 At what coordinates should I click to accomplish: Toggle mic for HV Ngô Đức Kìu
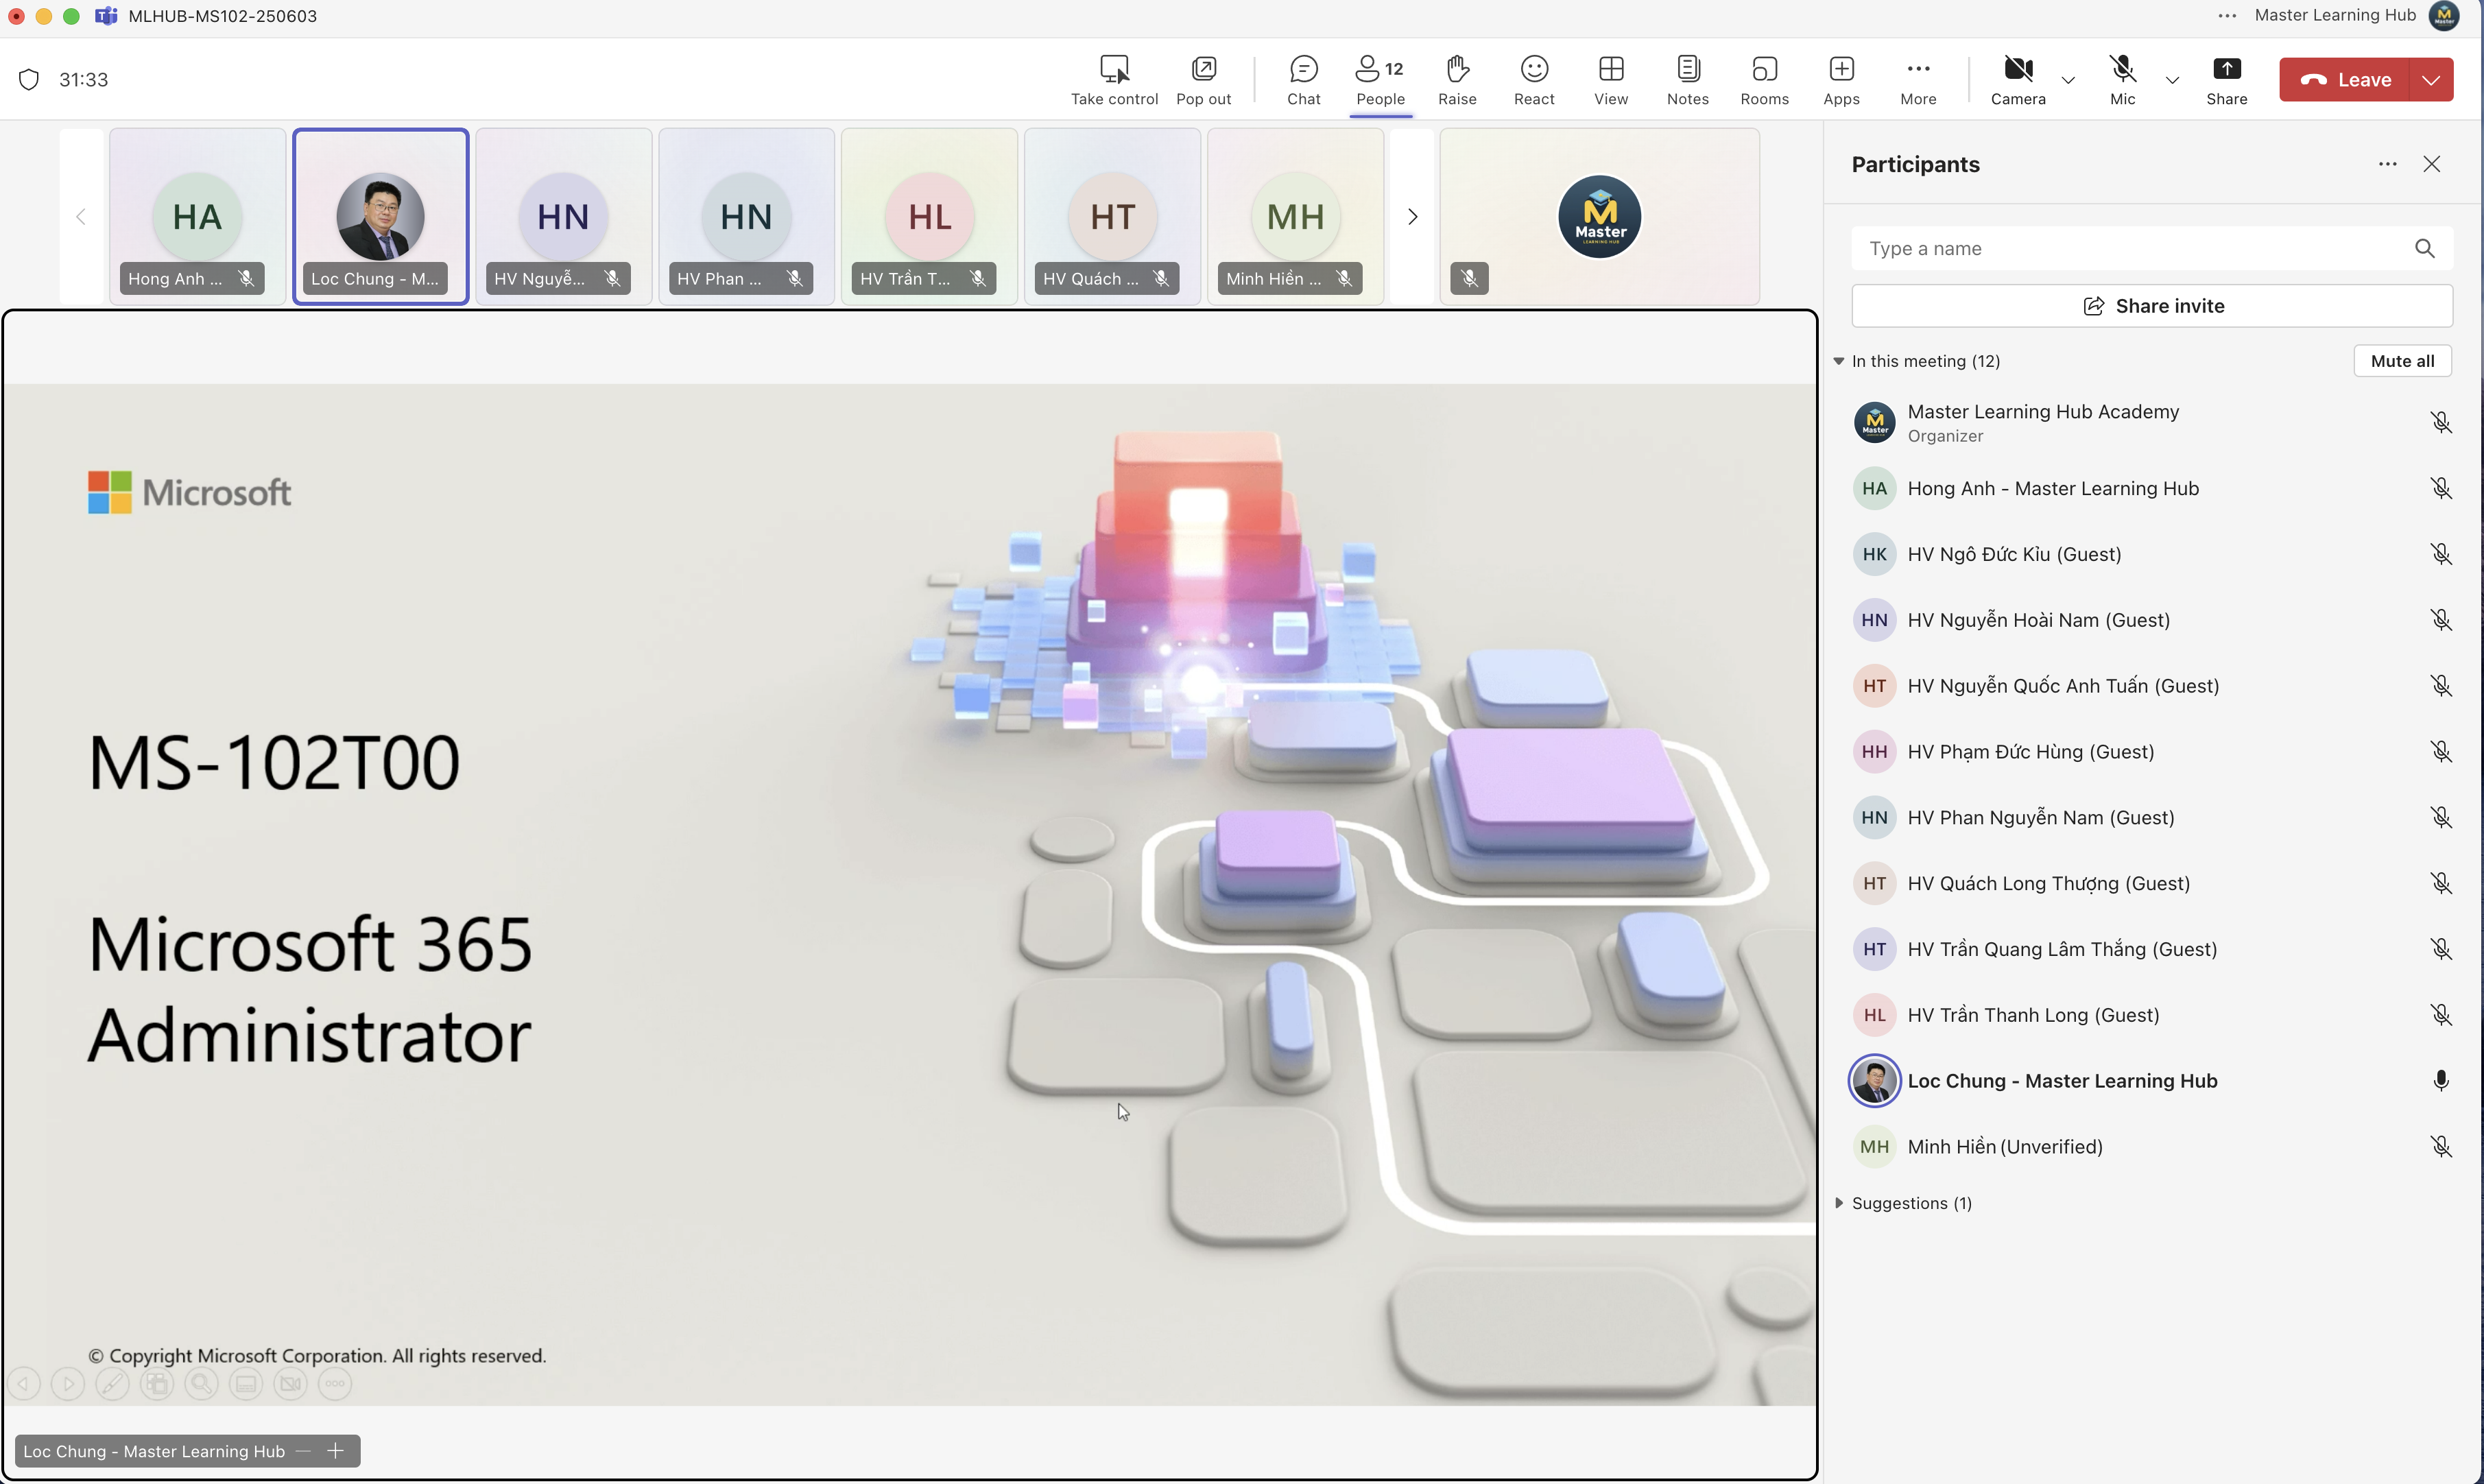click(x=2440, y=555)
